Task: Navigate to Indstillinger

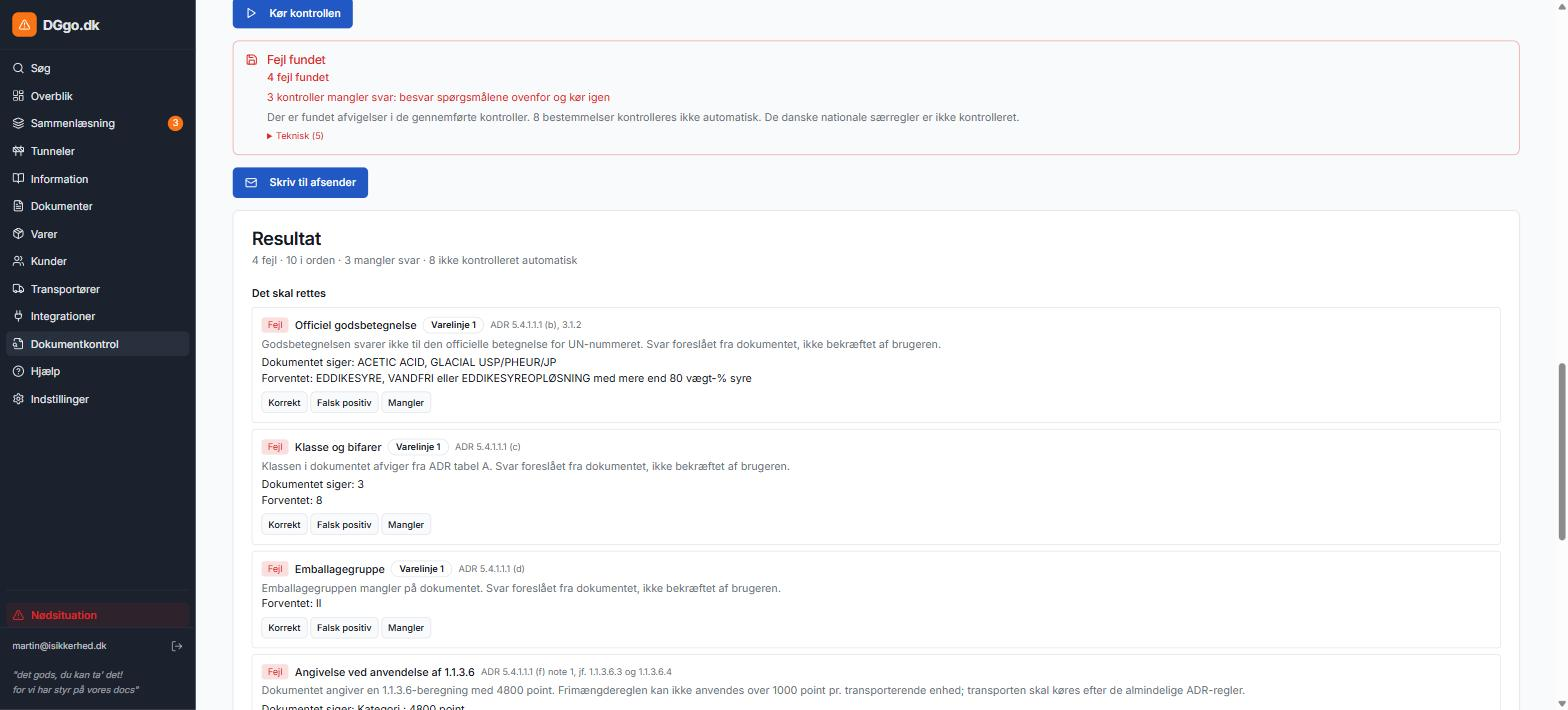Action: [98, 399]
